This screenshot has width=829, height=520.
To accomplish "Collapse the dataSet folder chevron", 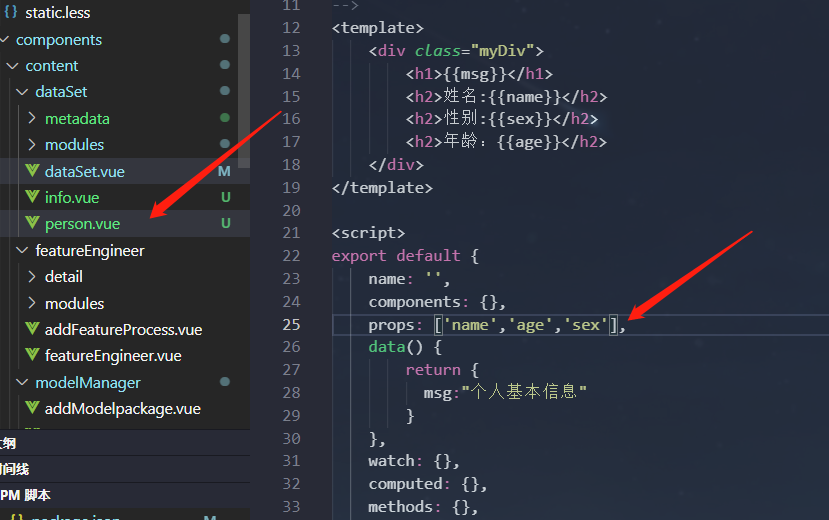I will (x=22, y=91).
